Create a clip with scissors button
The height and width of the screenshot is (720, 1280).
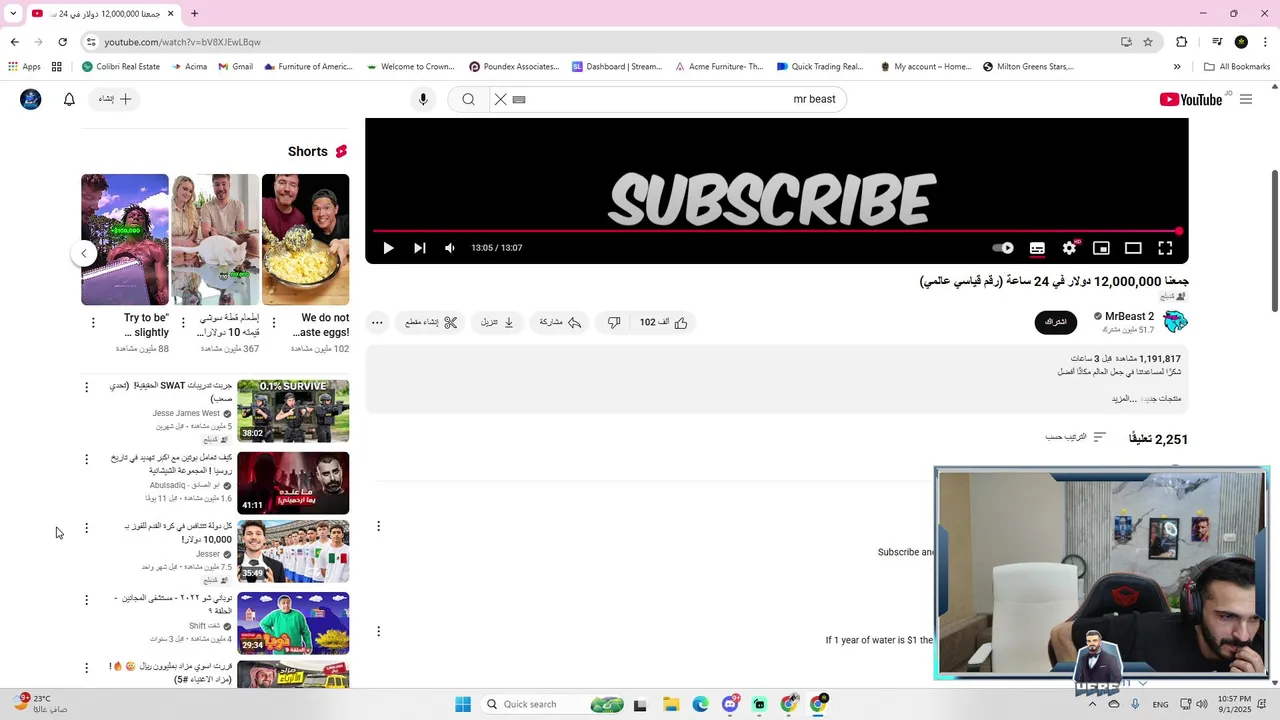[x=431, y=322]
